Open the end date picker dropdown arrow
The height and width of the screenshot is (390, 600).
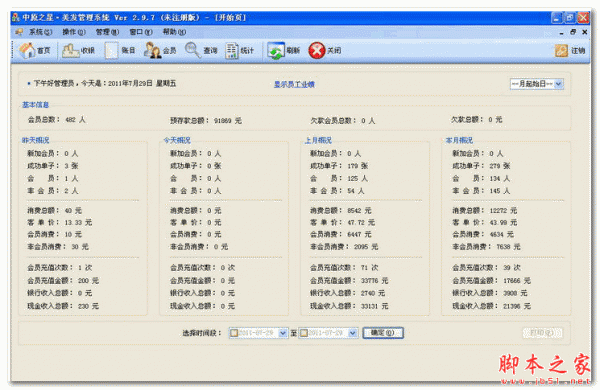[353, 333]
